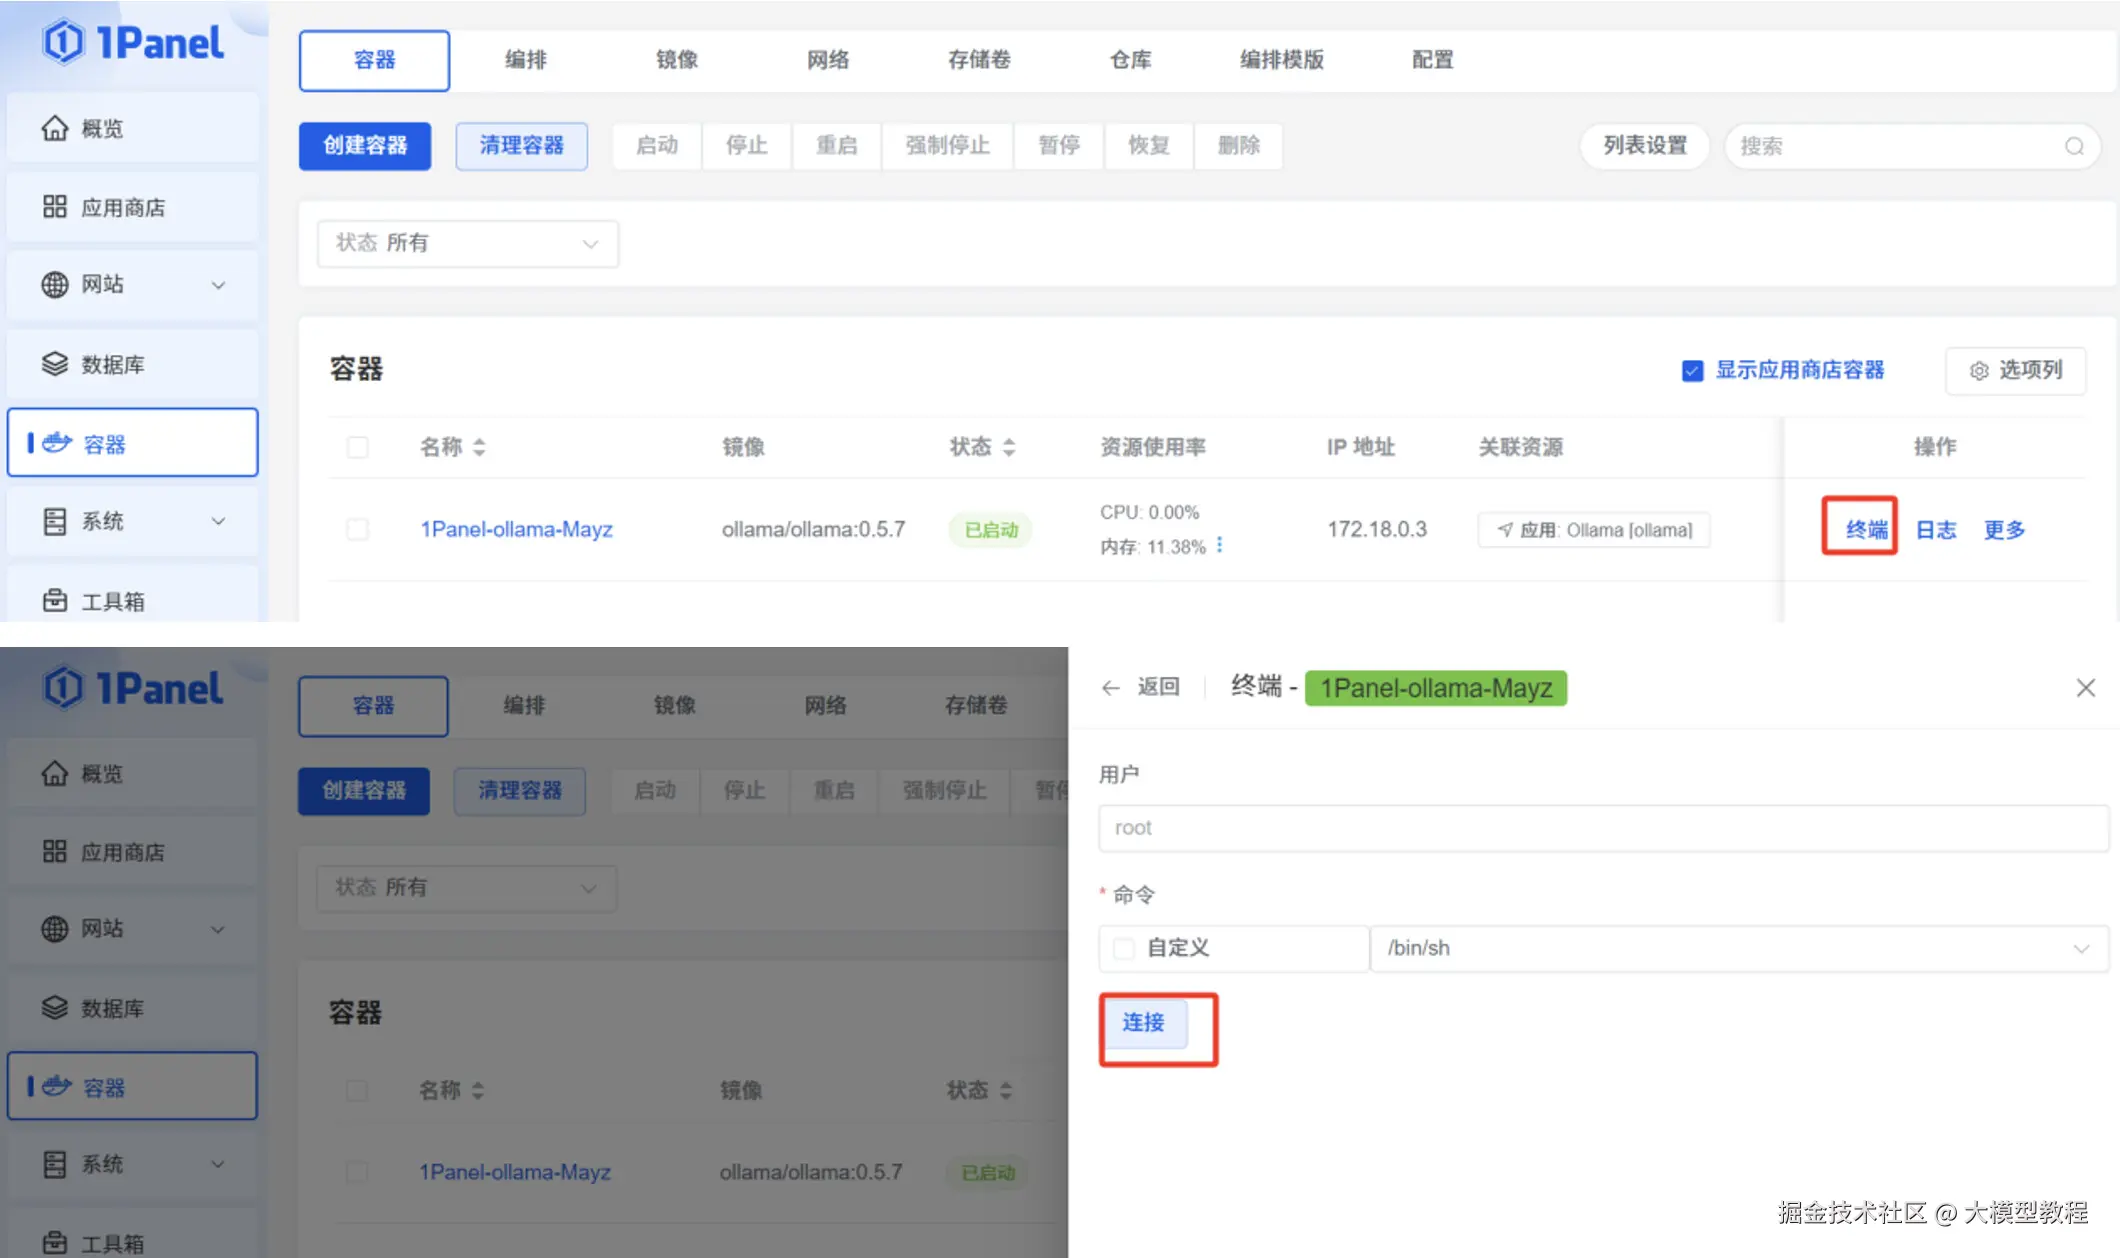
Task: Click the gear icon in 选项列 button
Action: (x=1978, y=371)
